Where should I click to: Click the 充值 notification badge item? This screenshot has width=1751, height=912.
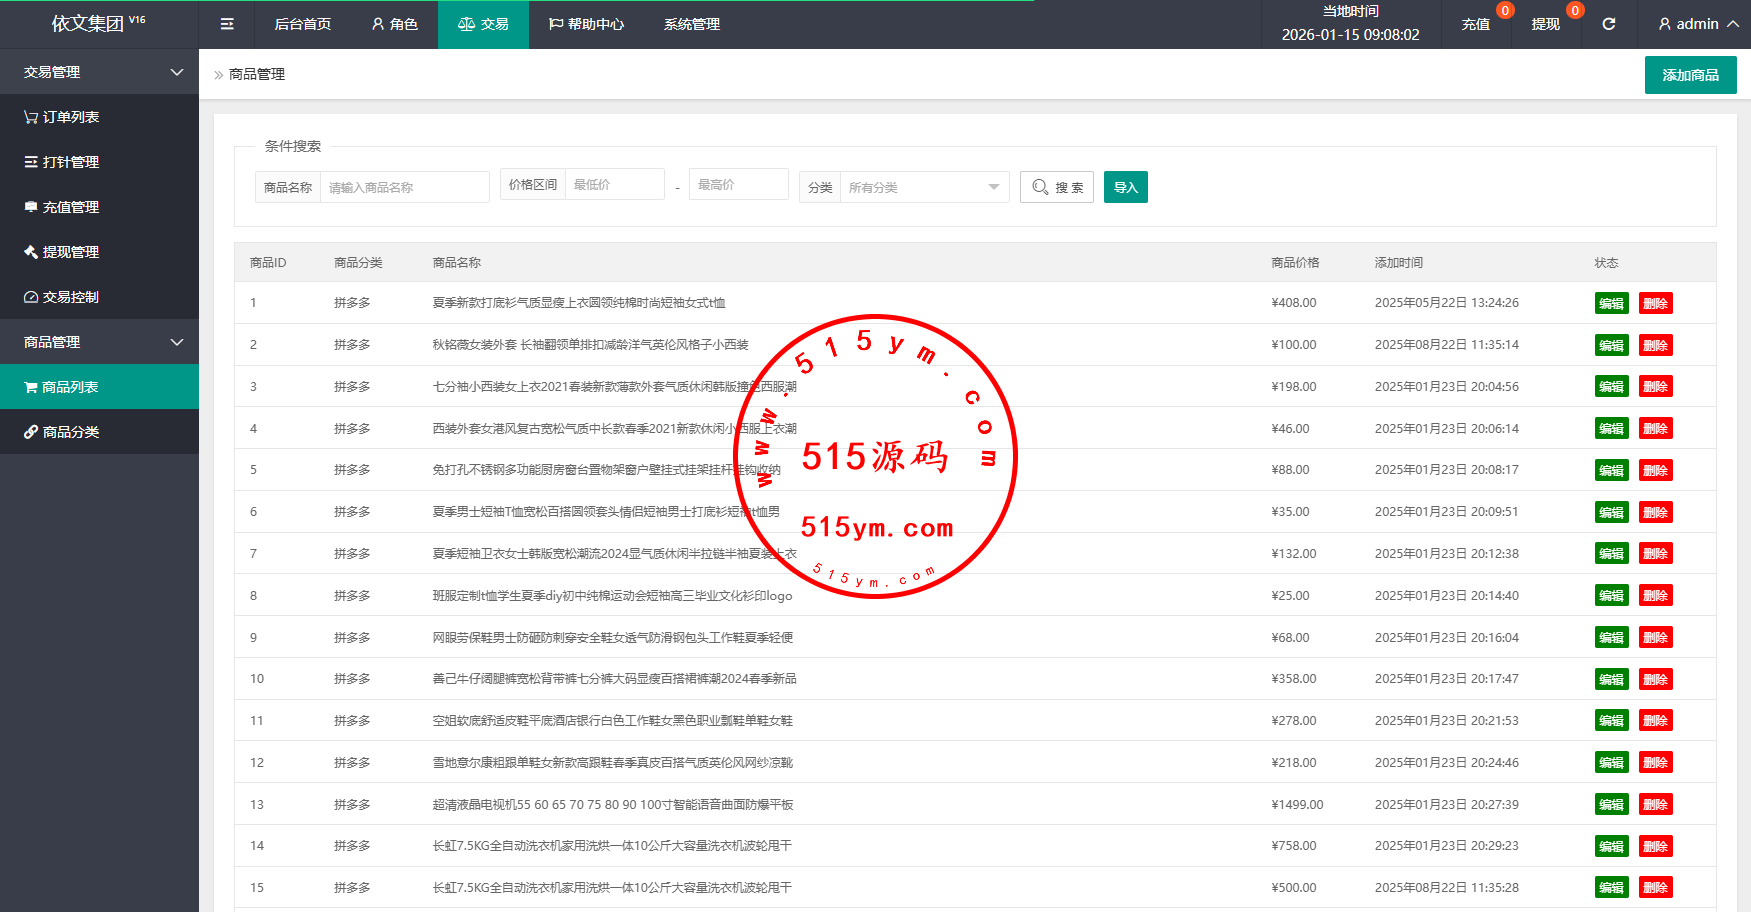click(x=1476, y=24)
